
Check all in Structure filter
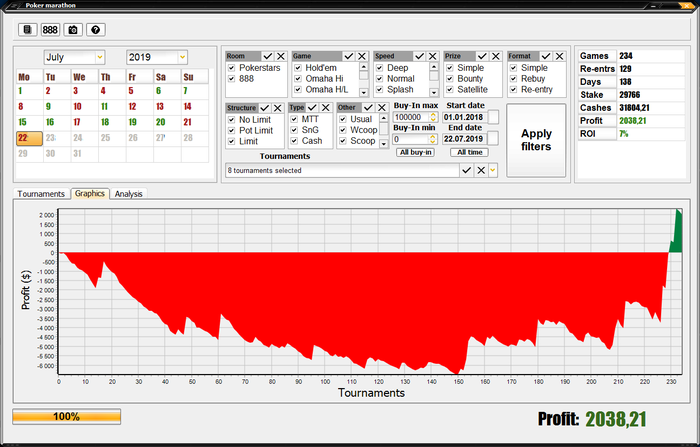coord(264,108)
